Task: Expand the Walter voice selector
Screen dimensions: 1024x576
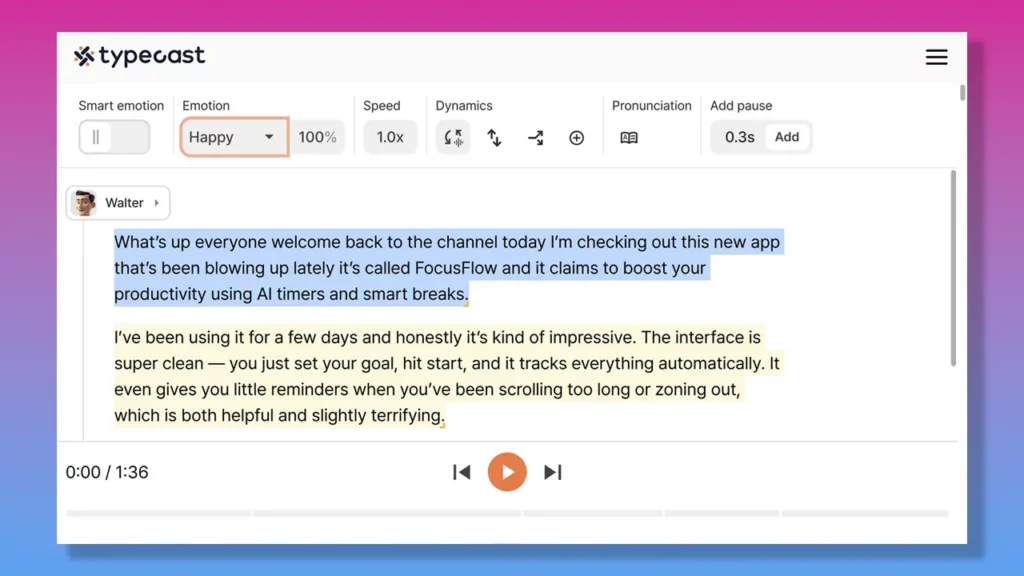Action: pos(157,202)
